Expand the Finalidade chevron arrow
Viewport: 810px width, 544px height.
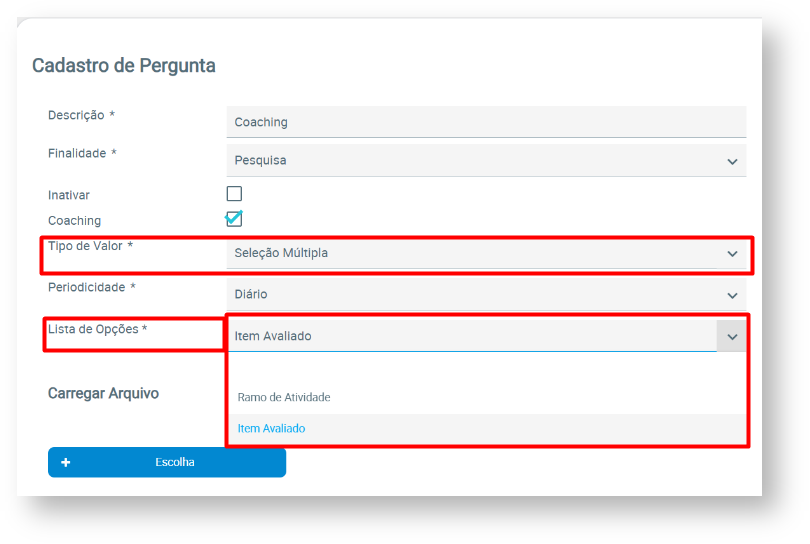[732, 161]
